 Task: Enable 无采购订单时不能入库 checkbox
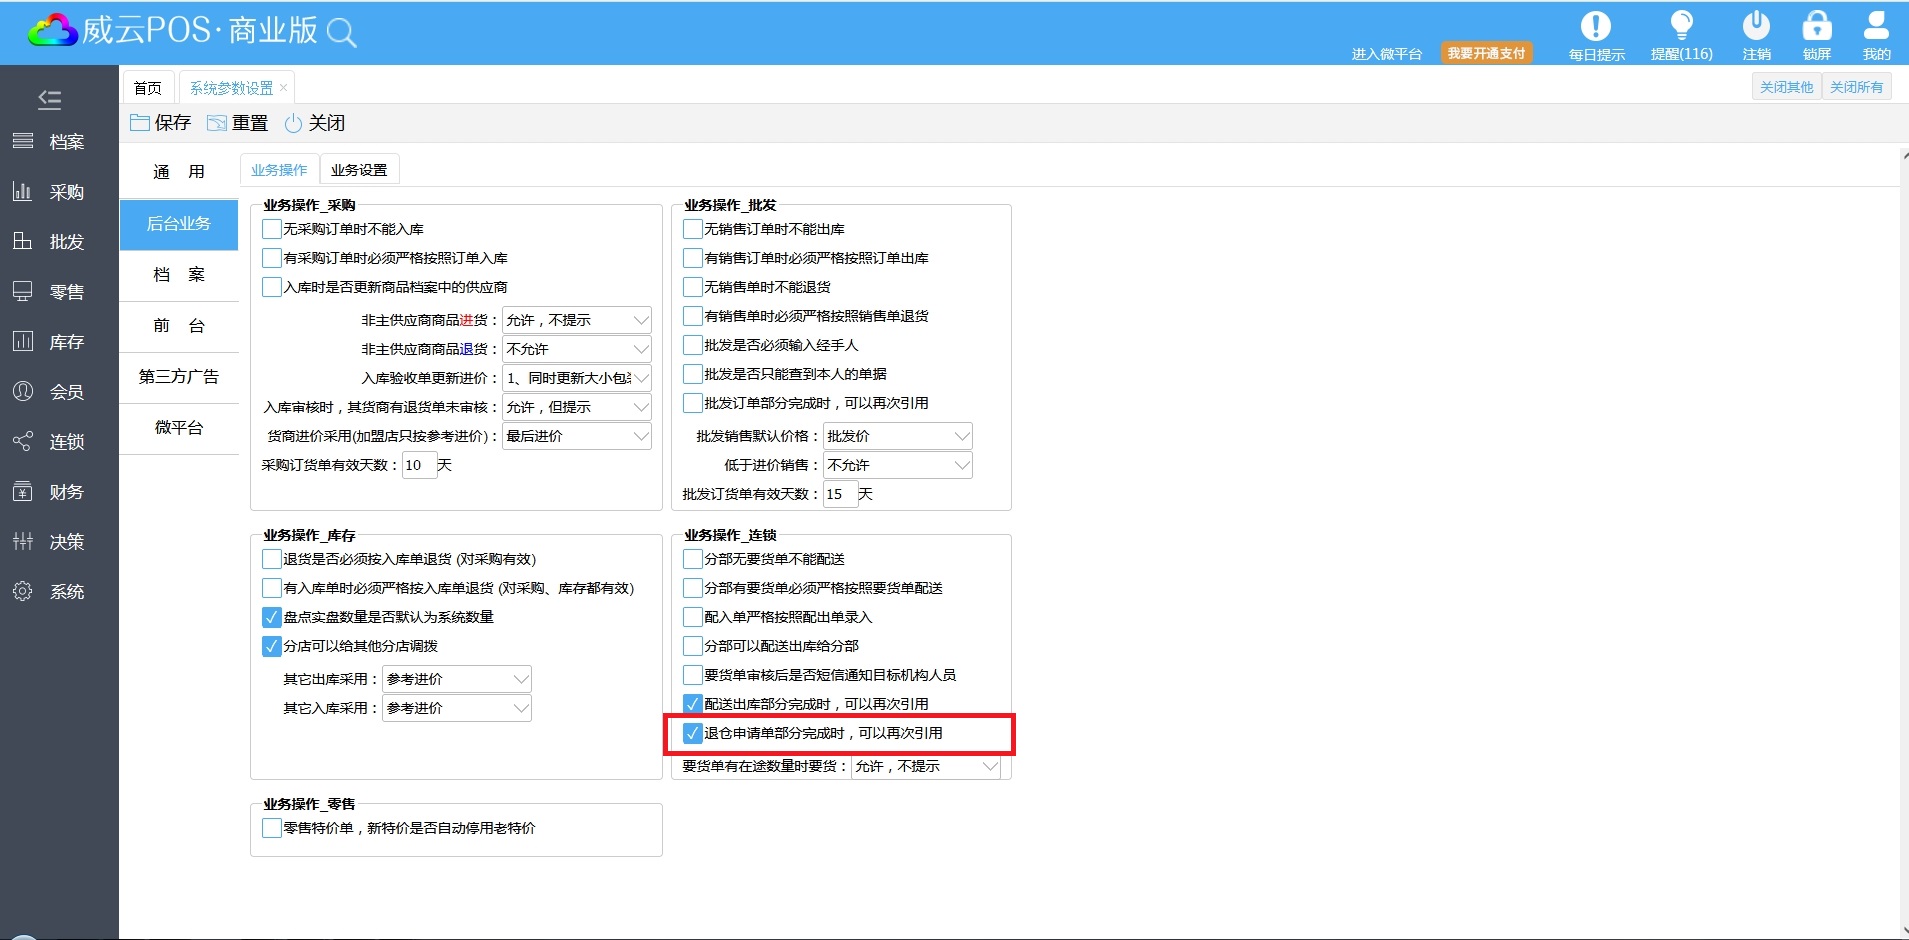(x=272, y=229)
